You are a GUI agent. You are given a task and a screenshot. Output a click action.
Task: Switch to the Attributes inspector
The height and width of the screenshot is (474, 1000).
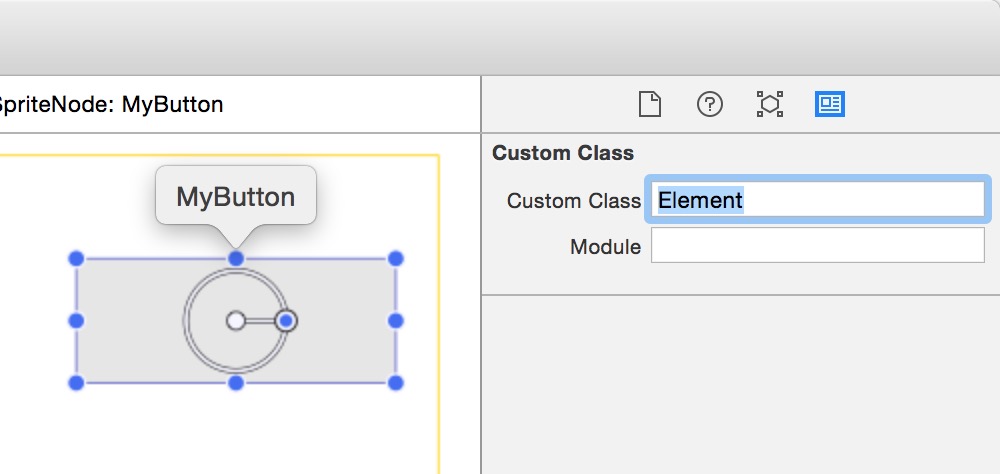pos(769,104)
